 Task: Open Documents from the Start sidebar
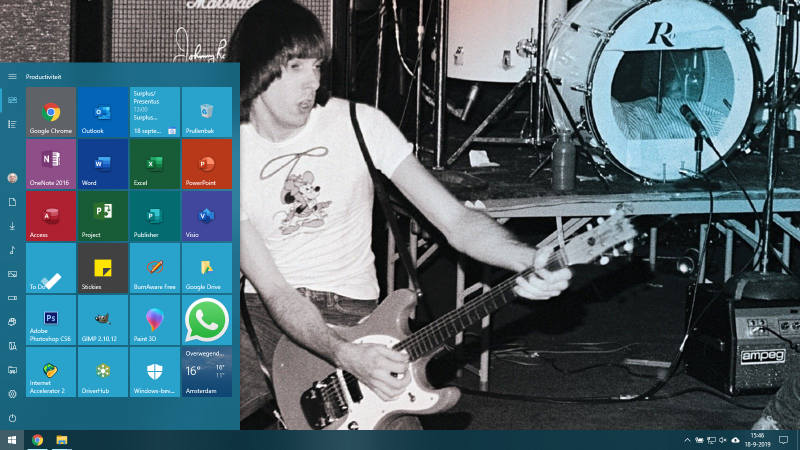click(12, 202)
